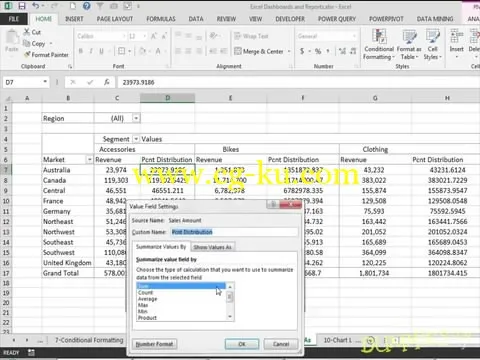Select Count in summarize list

pyautogui.click(x=181, y=292)
